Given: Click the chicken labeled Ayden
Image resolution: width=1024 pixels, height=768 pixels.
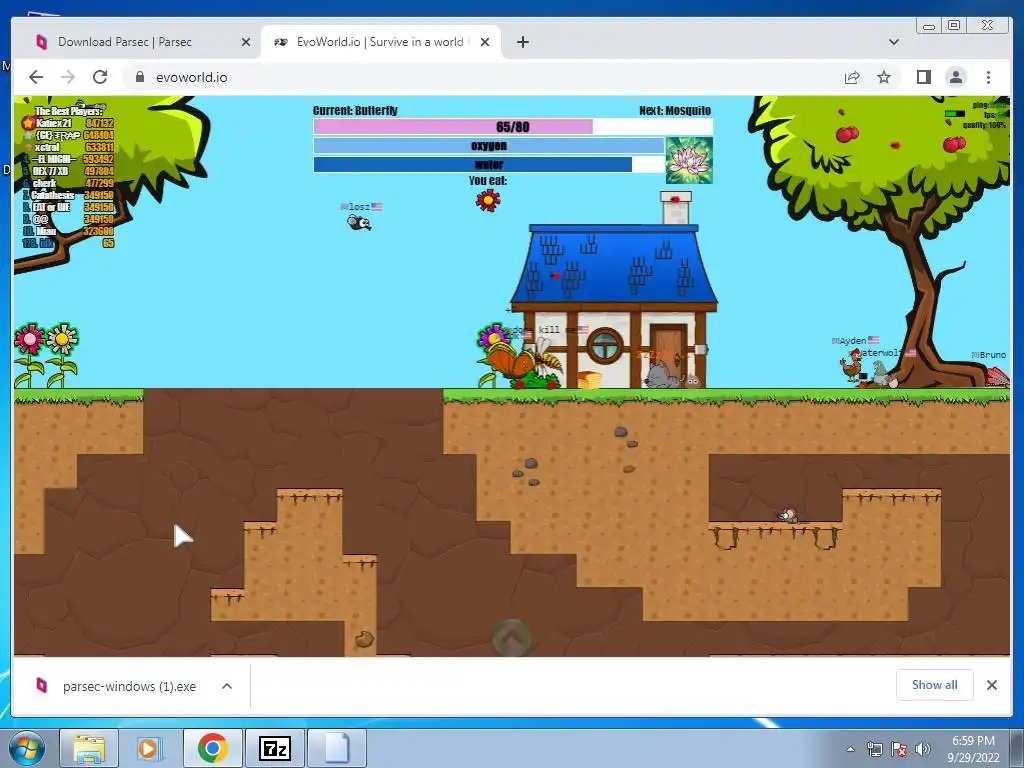Looking at the screenshot, I should click(x=850, y=365).
